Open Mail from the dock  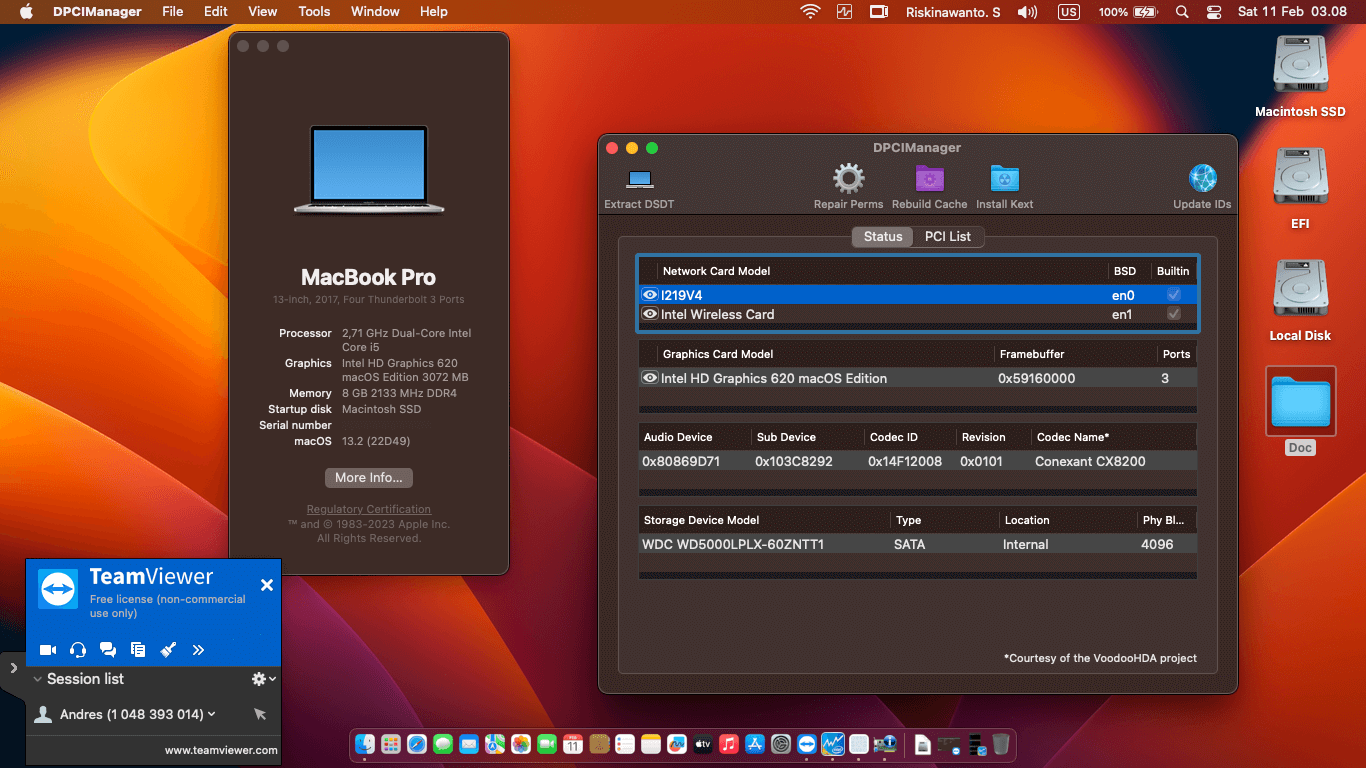click(469, 744)
